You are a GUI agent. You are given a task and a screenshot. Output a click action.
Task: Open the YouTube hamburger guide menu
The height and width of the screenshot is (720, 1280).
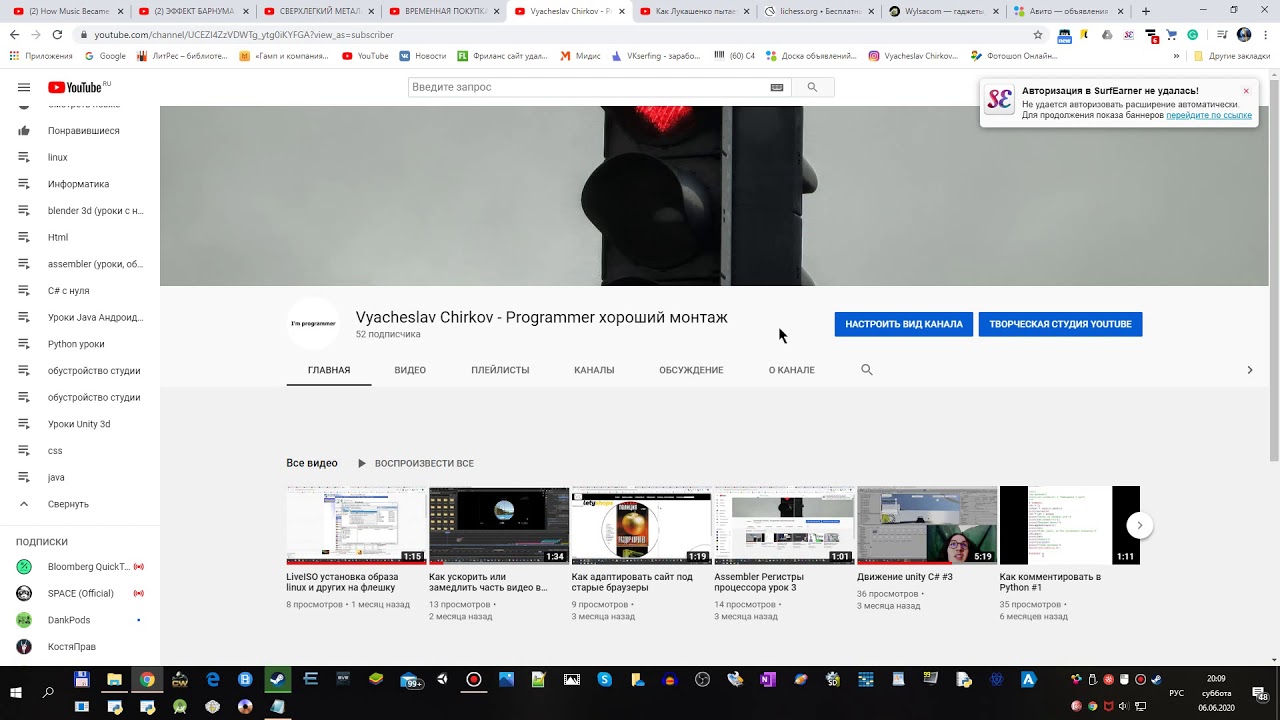click(24, 87)
